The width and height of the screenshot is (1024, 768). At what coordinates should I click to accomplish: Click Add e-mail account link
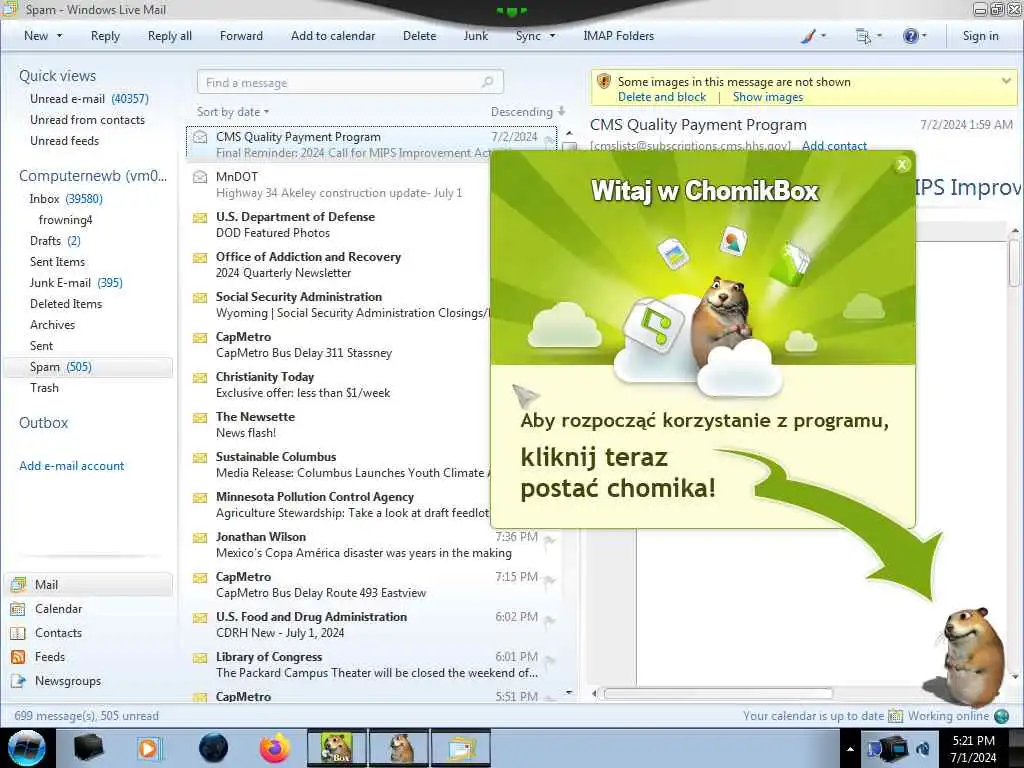point(71,466)
